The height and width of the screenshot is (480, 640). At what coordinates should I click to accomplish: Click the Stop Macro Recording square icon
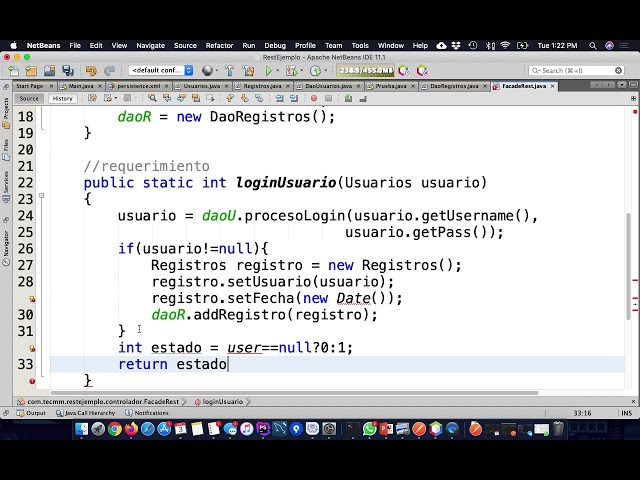point(328,98)
